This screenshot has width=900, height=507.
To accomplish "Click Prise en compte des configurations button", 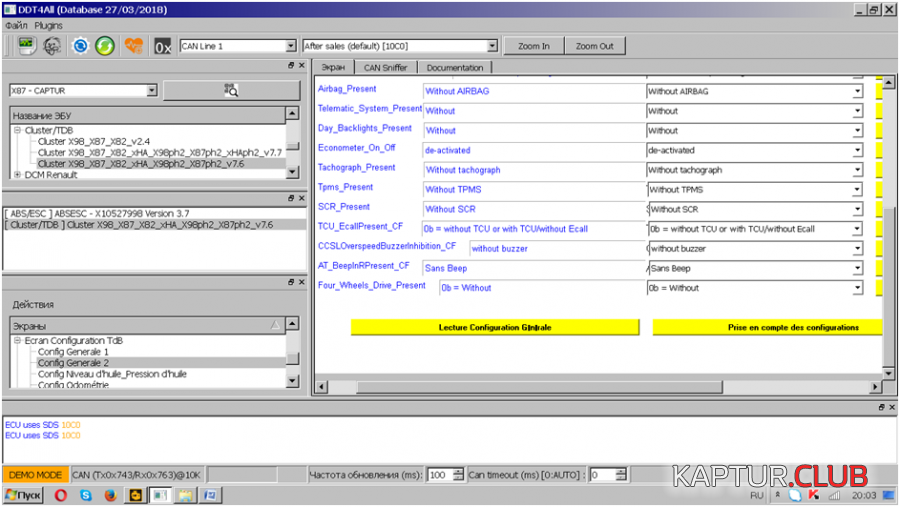I will [767, 327].
